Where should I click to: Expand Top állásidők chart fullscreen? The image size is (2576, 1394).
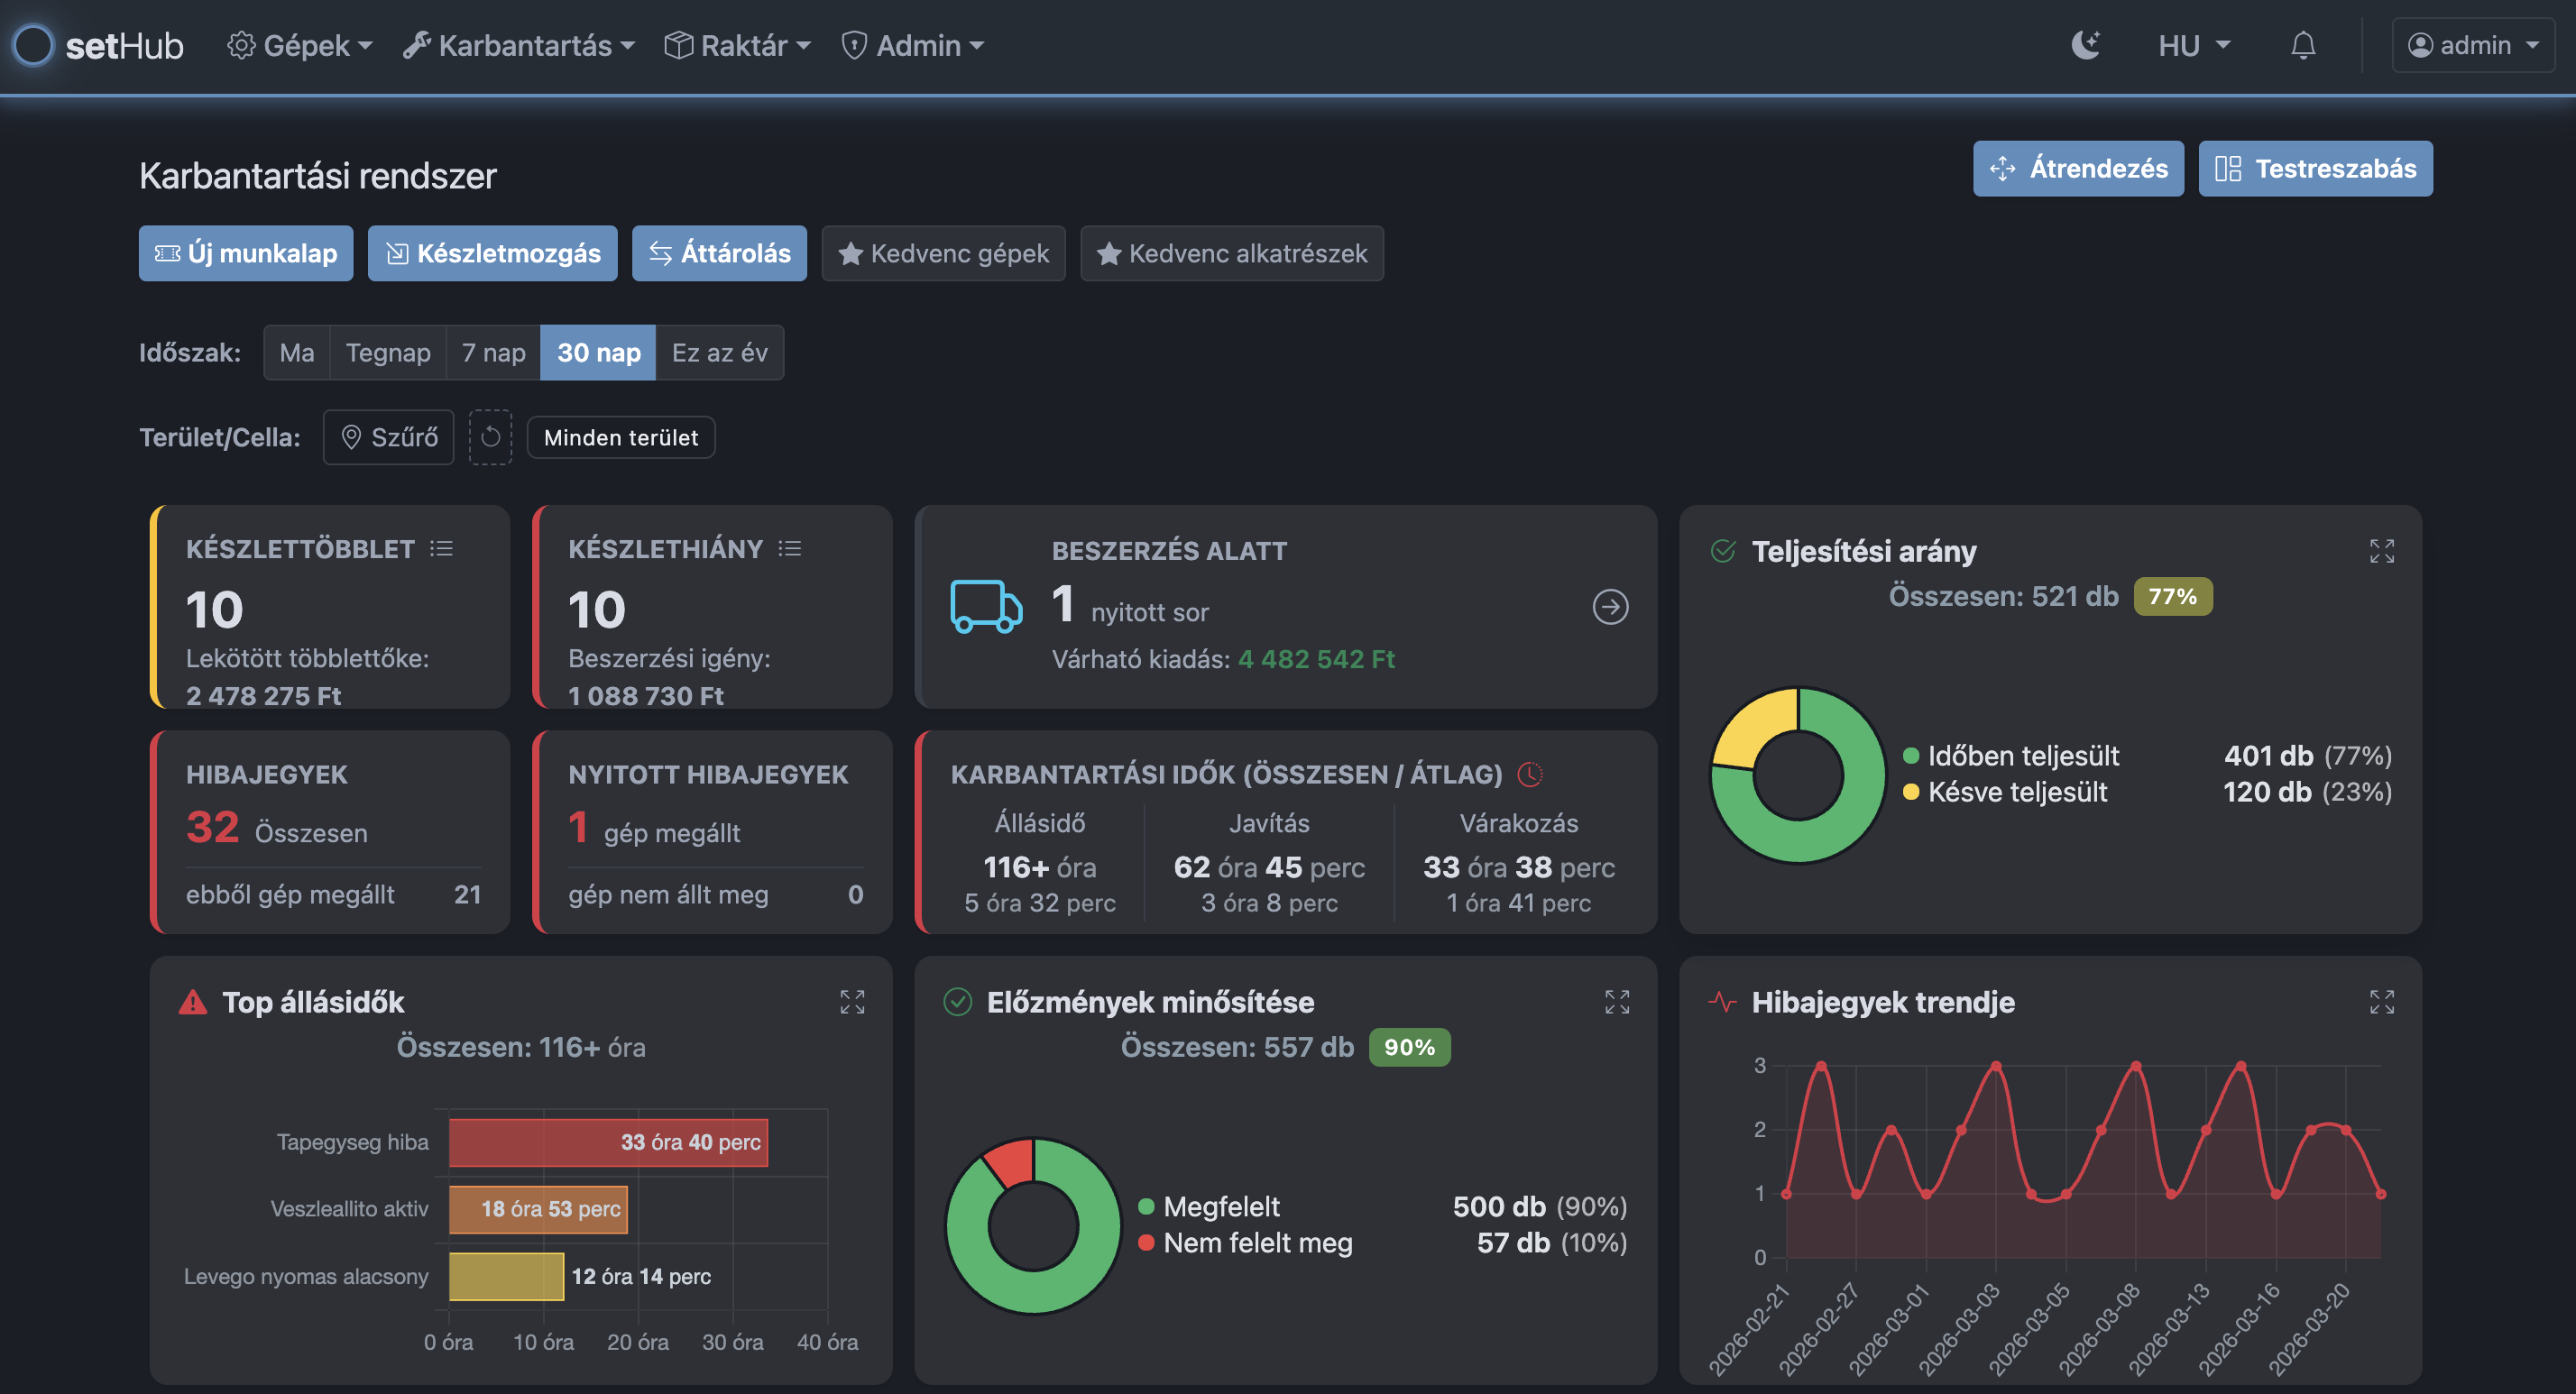(x=852, y=1002)
